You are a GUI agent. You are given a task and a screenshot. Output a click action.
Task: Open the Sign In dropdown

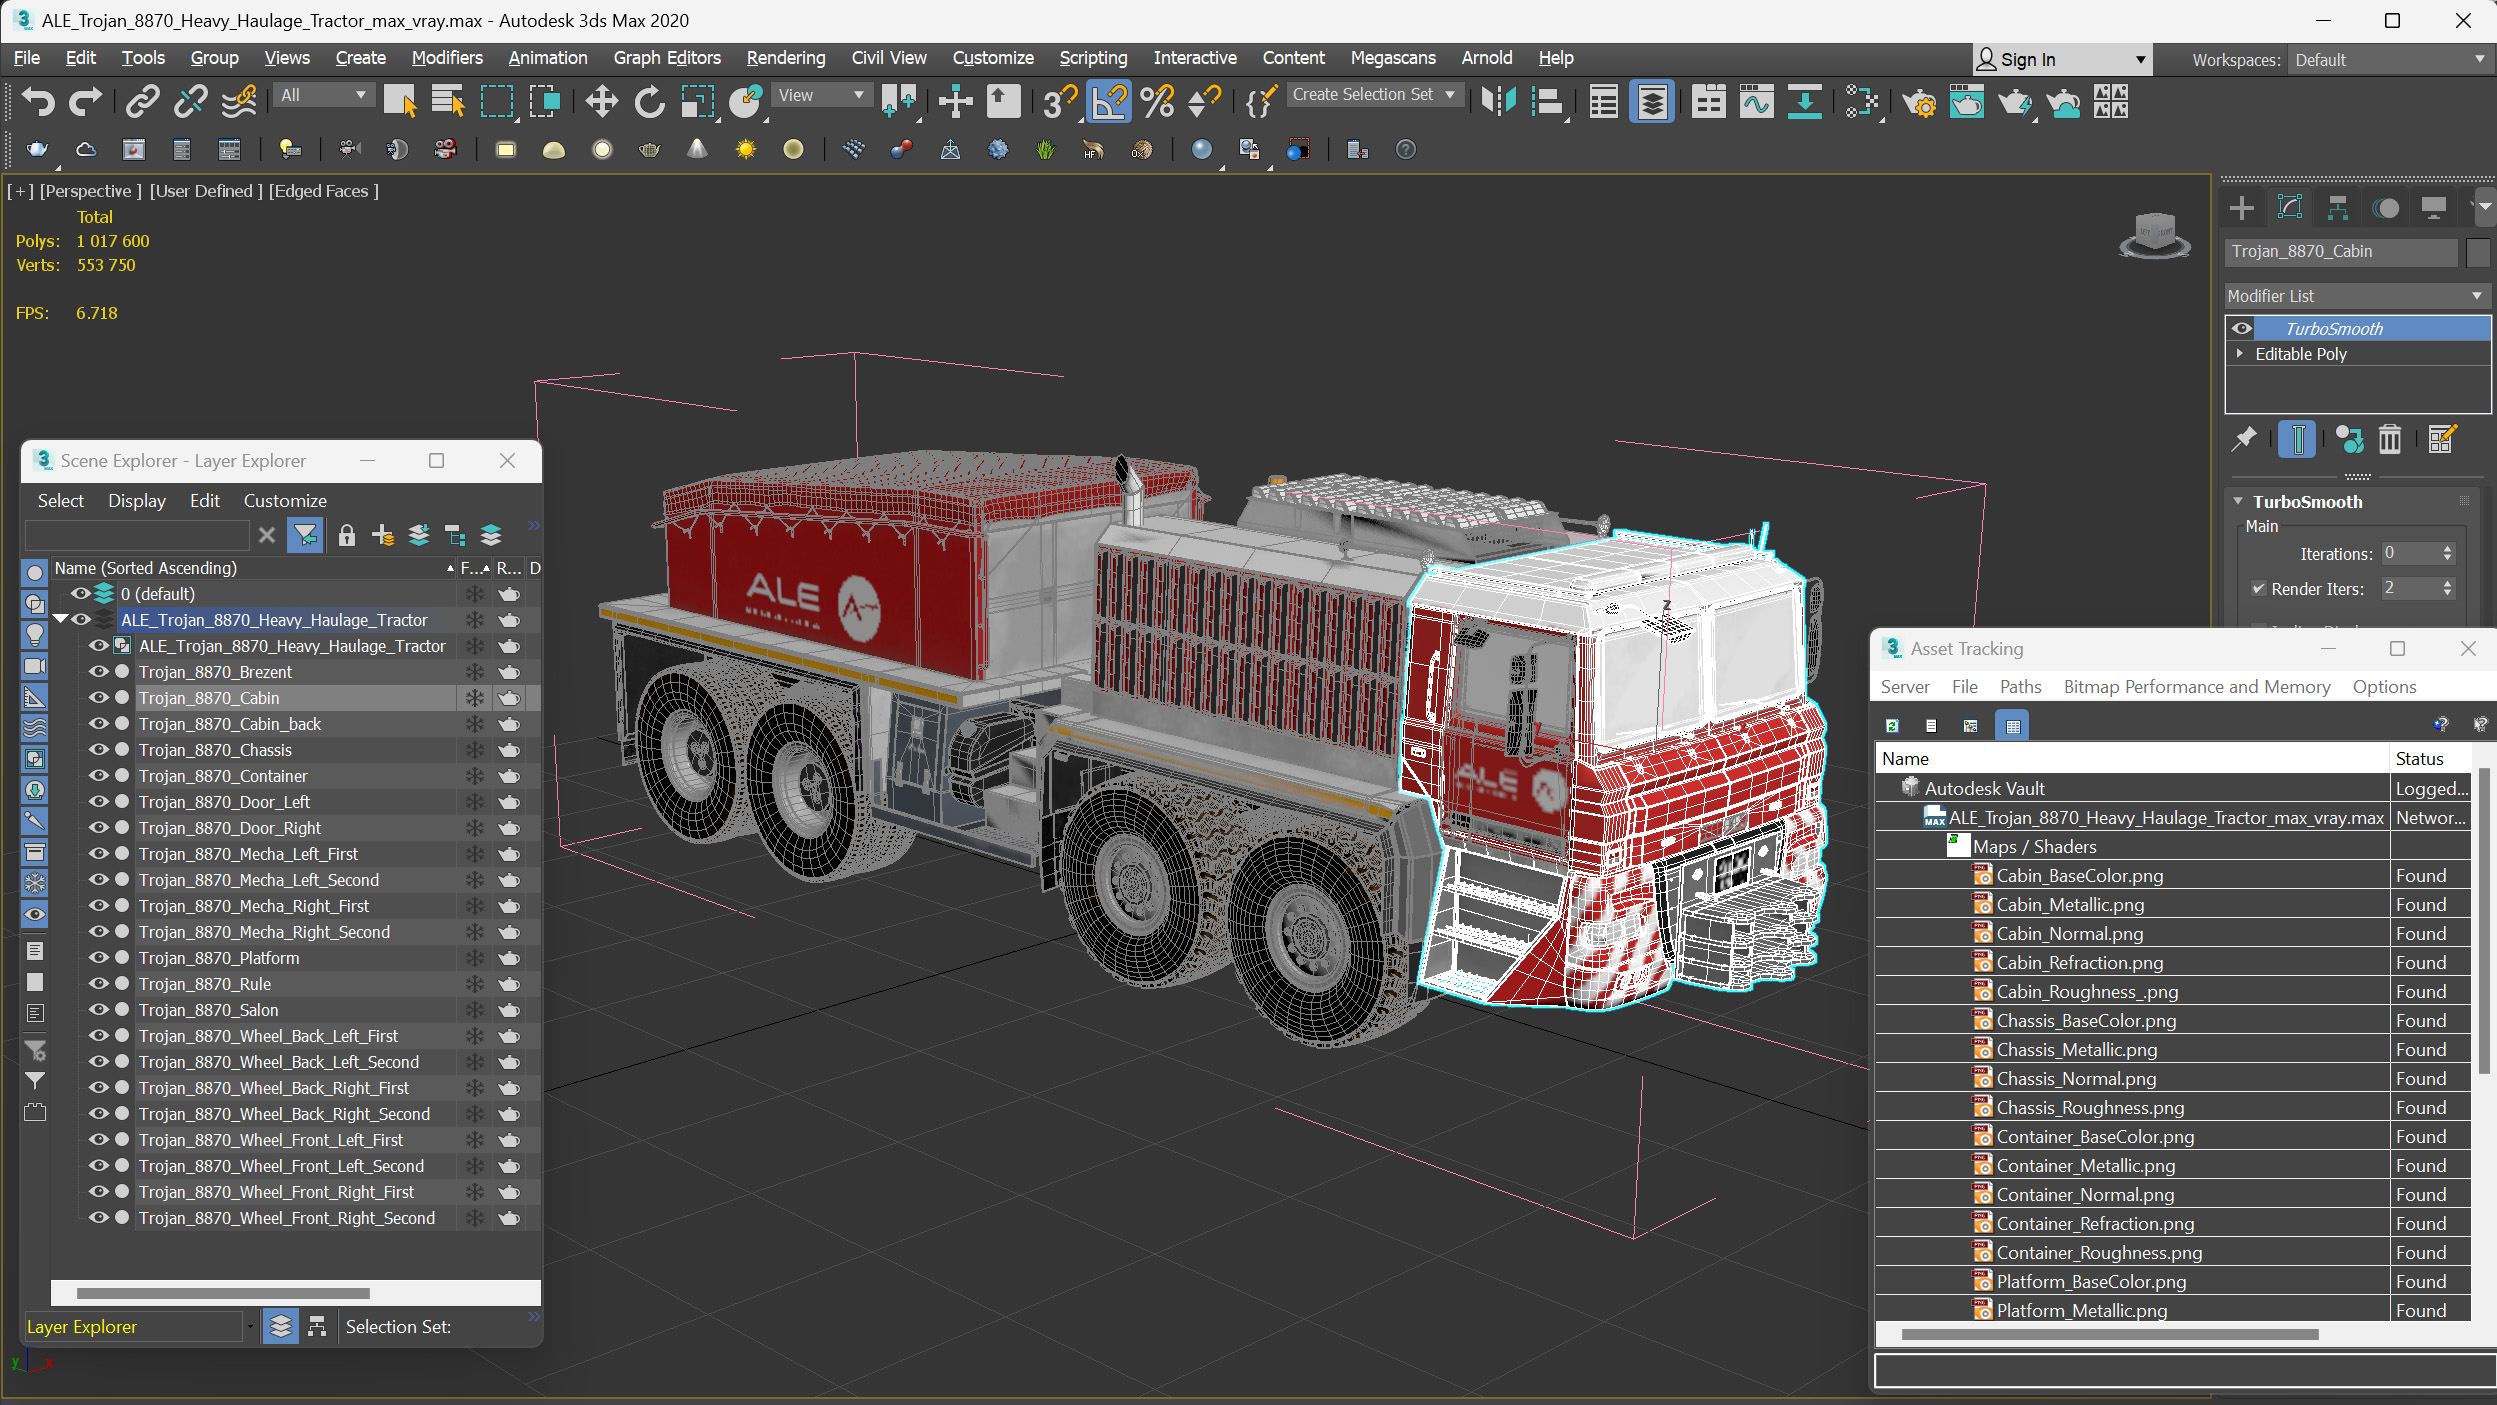coord(2061,60)
